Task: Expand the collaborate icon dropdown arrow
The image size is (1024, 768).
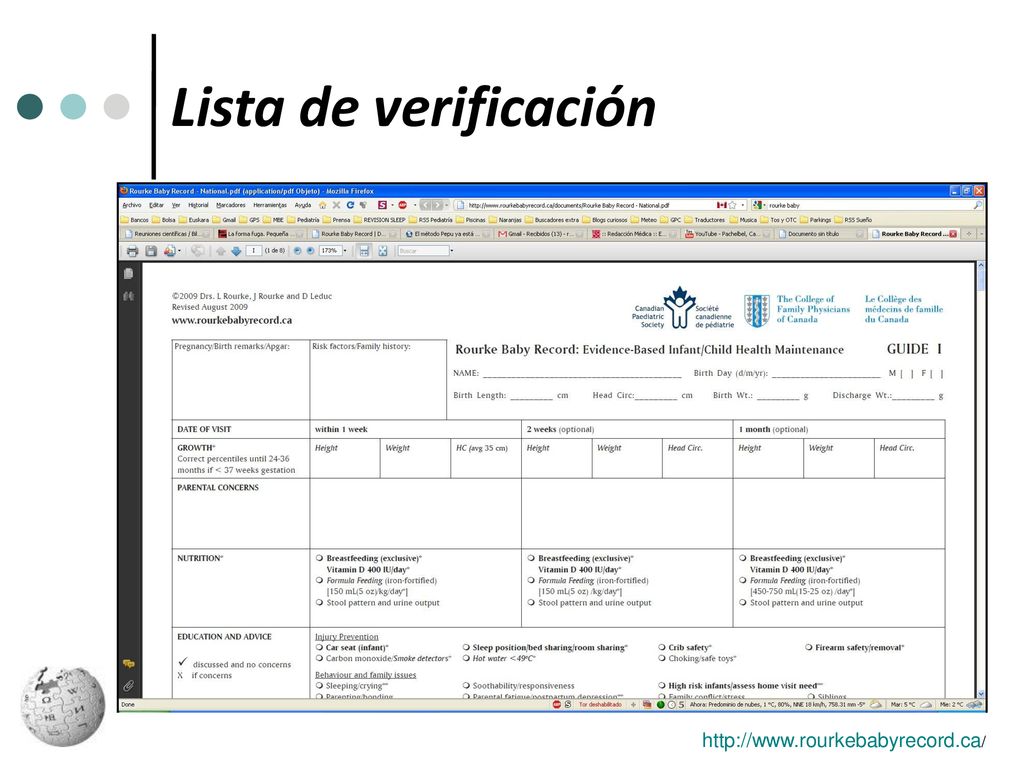Action: [x=180, y=251]
